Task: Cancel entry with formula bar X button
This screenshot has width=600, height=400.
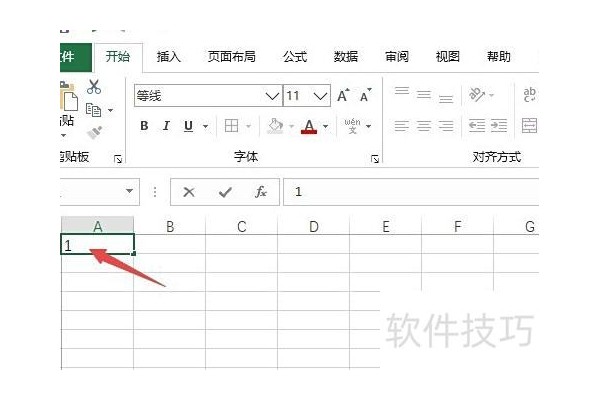Action: click(x=189, y=192)
